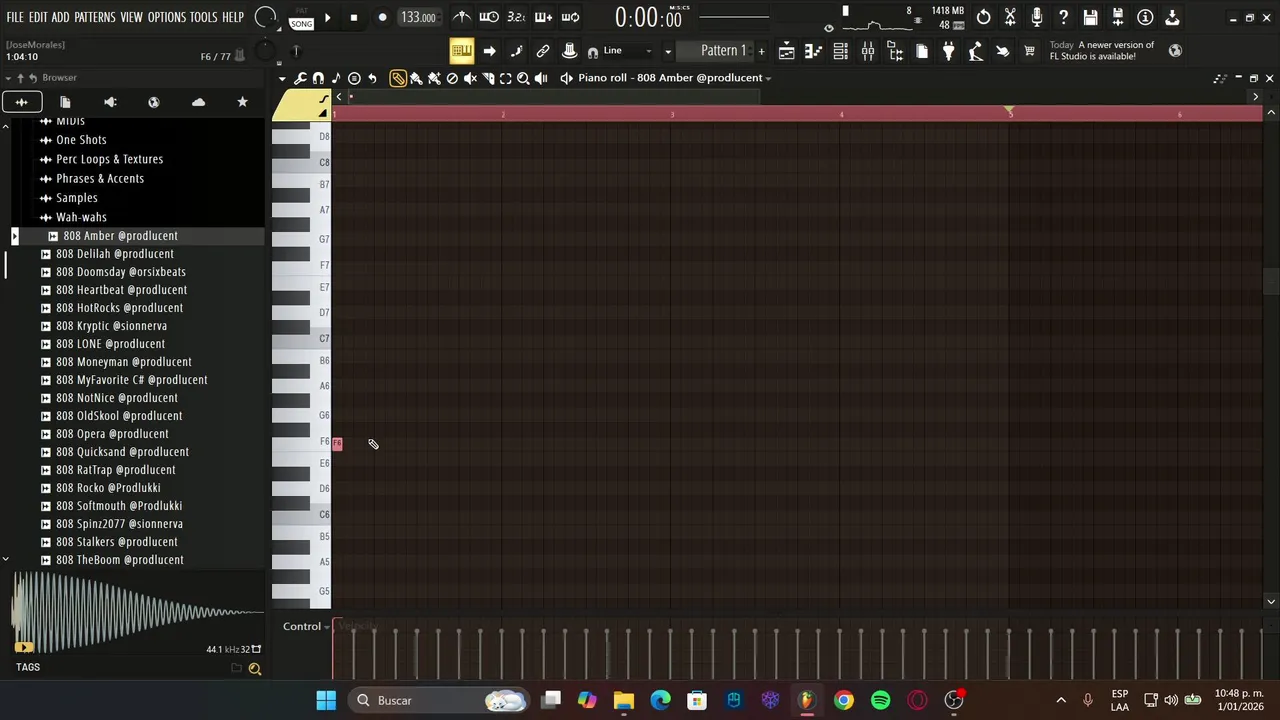Open the ADD menu
Viewport: 1280px width, 720px height.
coord(61,17)
